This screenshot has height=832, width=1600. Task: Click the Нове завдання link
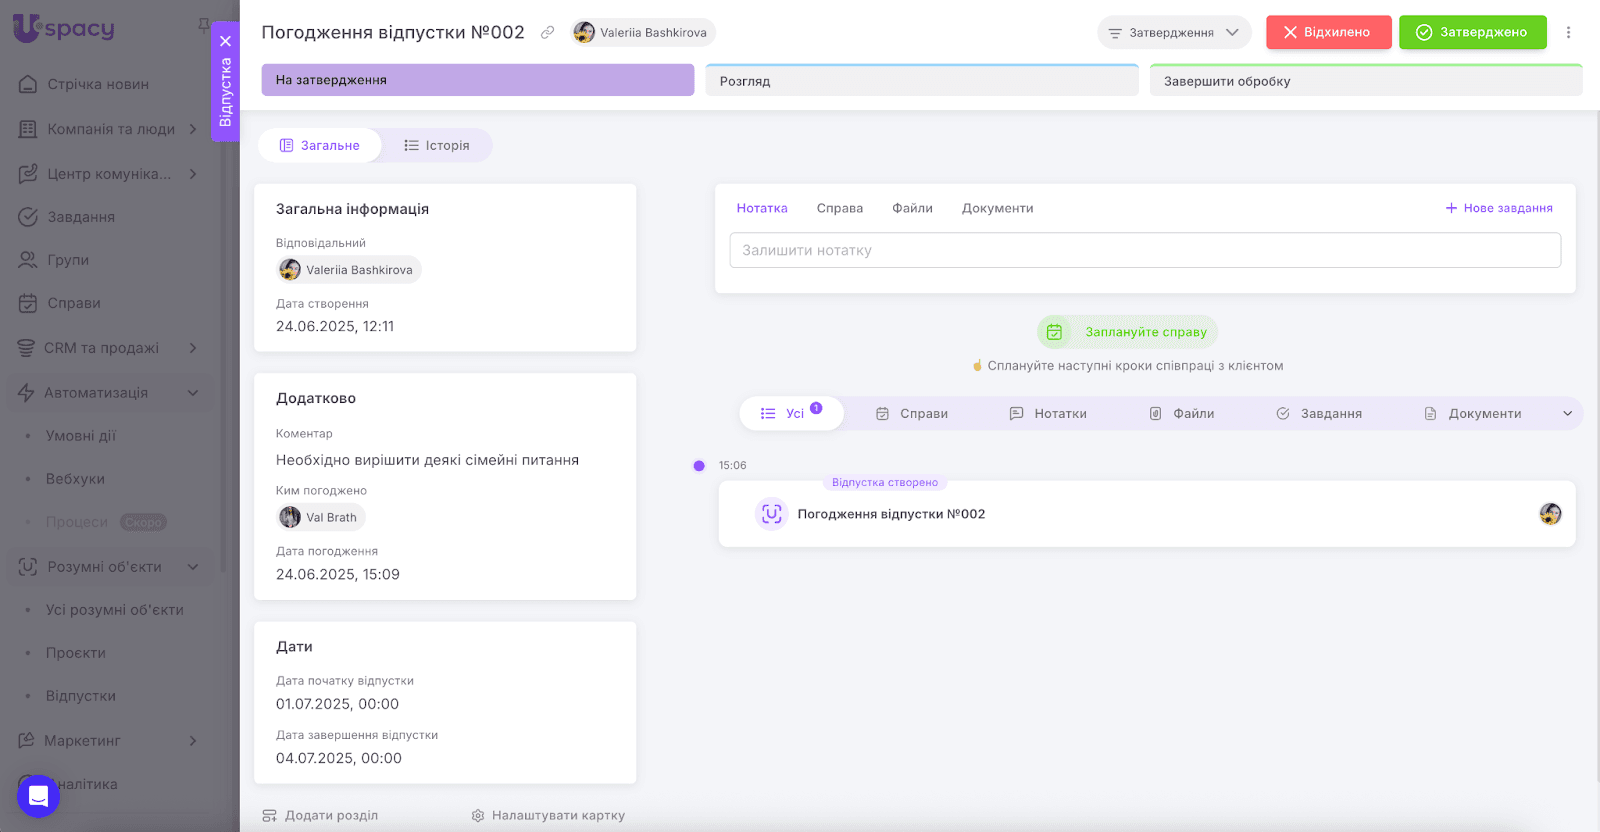pyautogui.click(x=1499, y=208)
